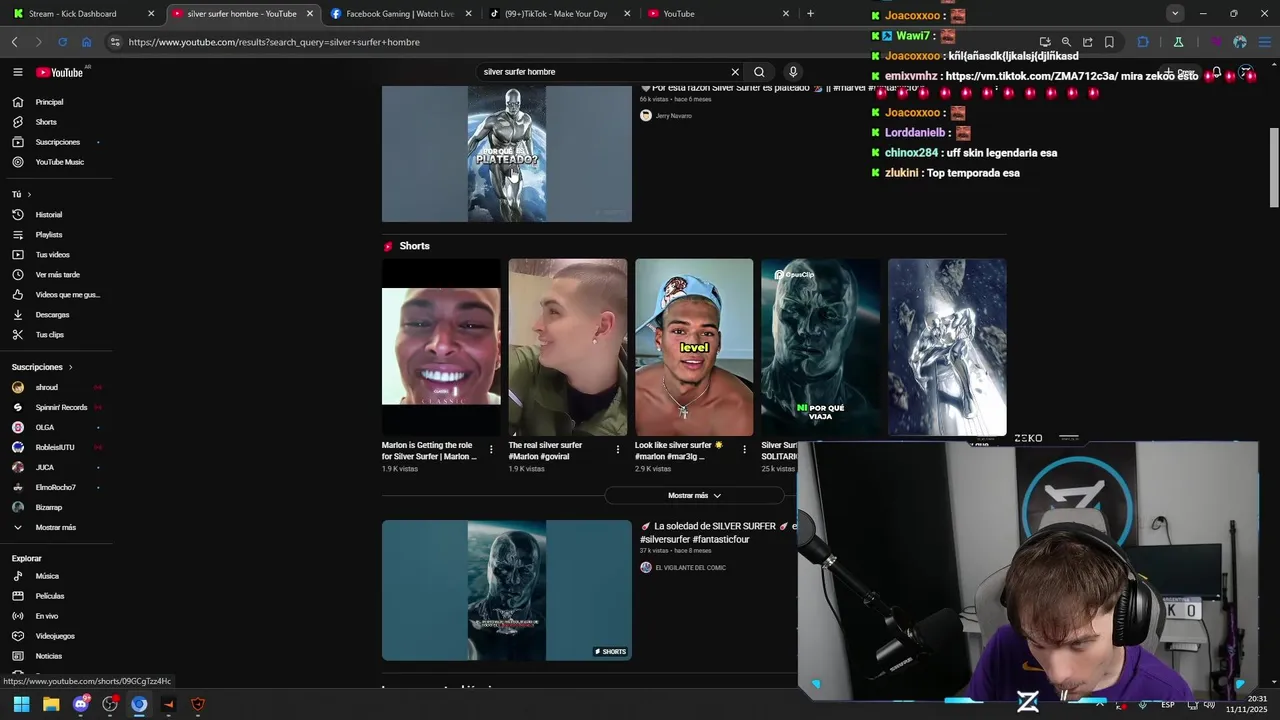Go back in the browser
The width and height of the screenshot is (1280, 720).
click(x=14, y=42)
